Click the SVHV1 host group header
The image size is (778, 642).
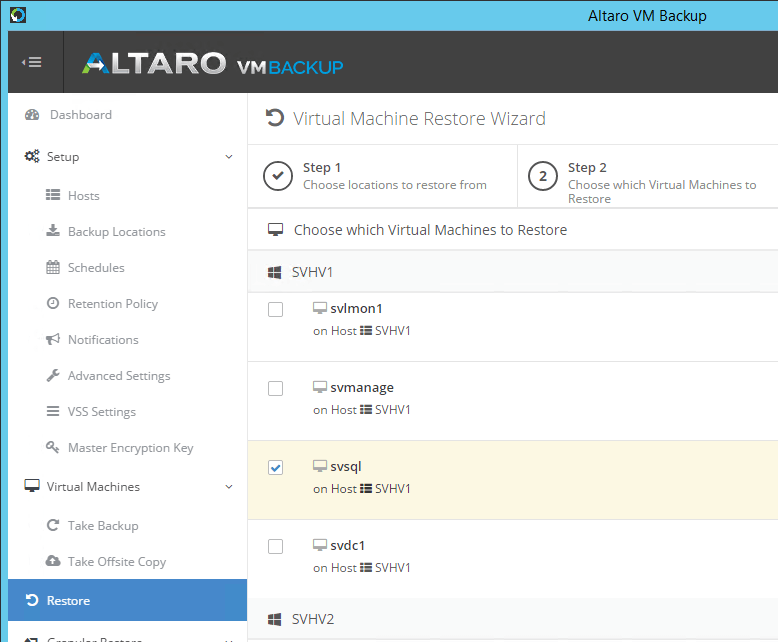pyautogui.click(x=513, y=272)
